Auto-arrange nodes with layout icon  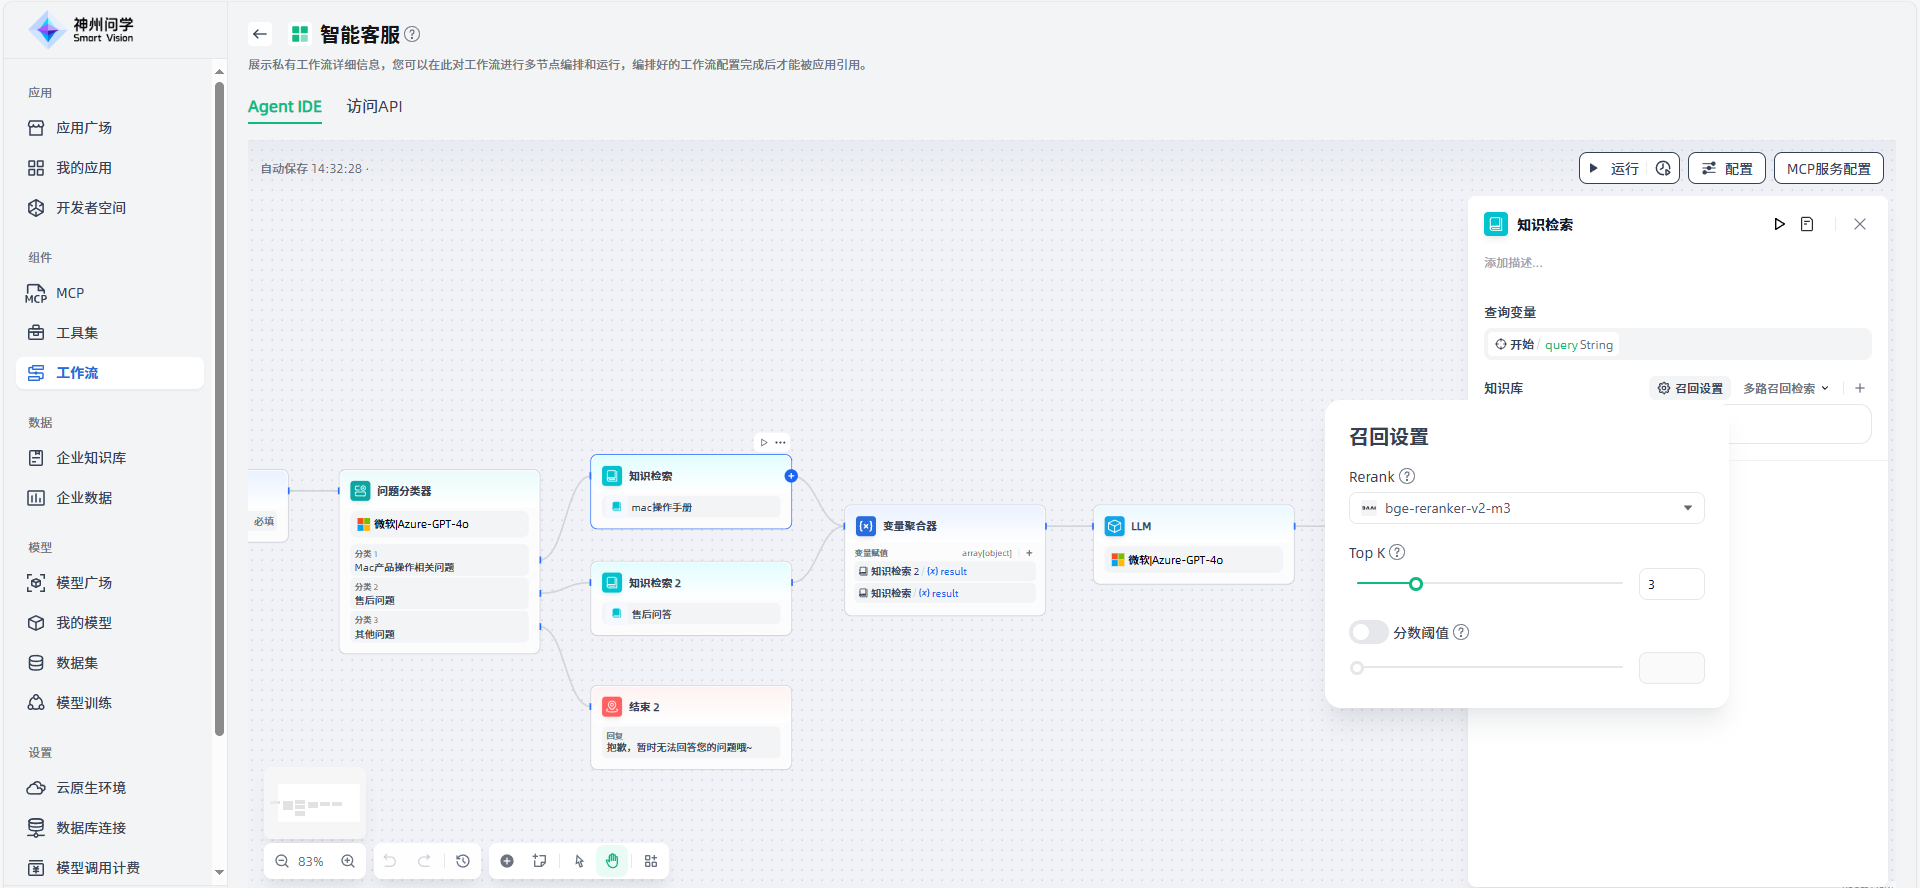(651, 861)
